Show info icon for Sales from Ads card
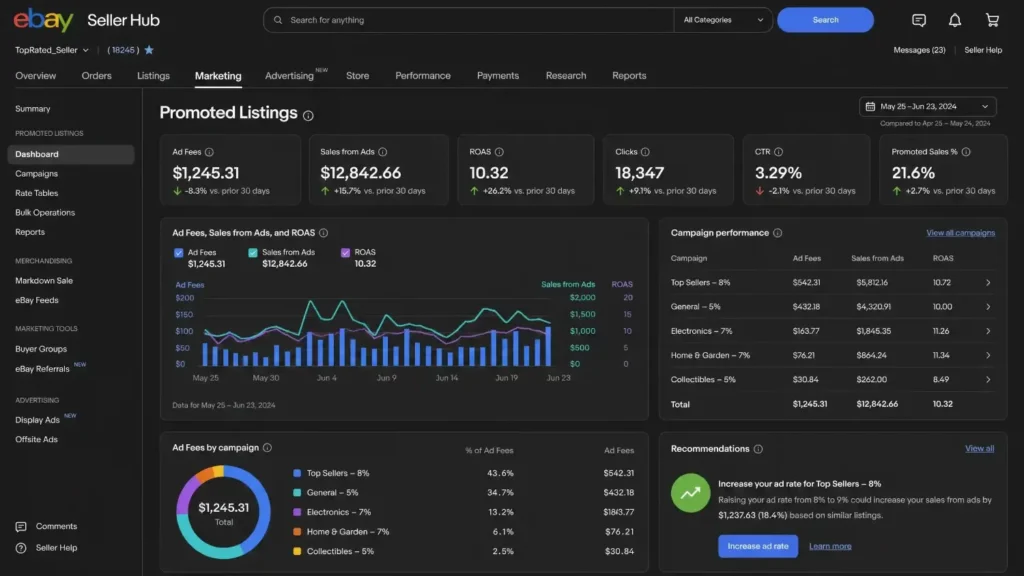Image resolution: width=1024 pixels, height=576 pixels. point(383,152)
